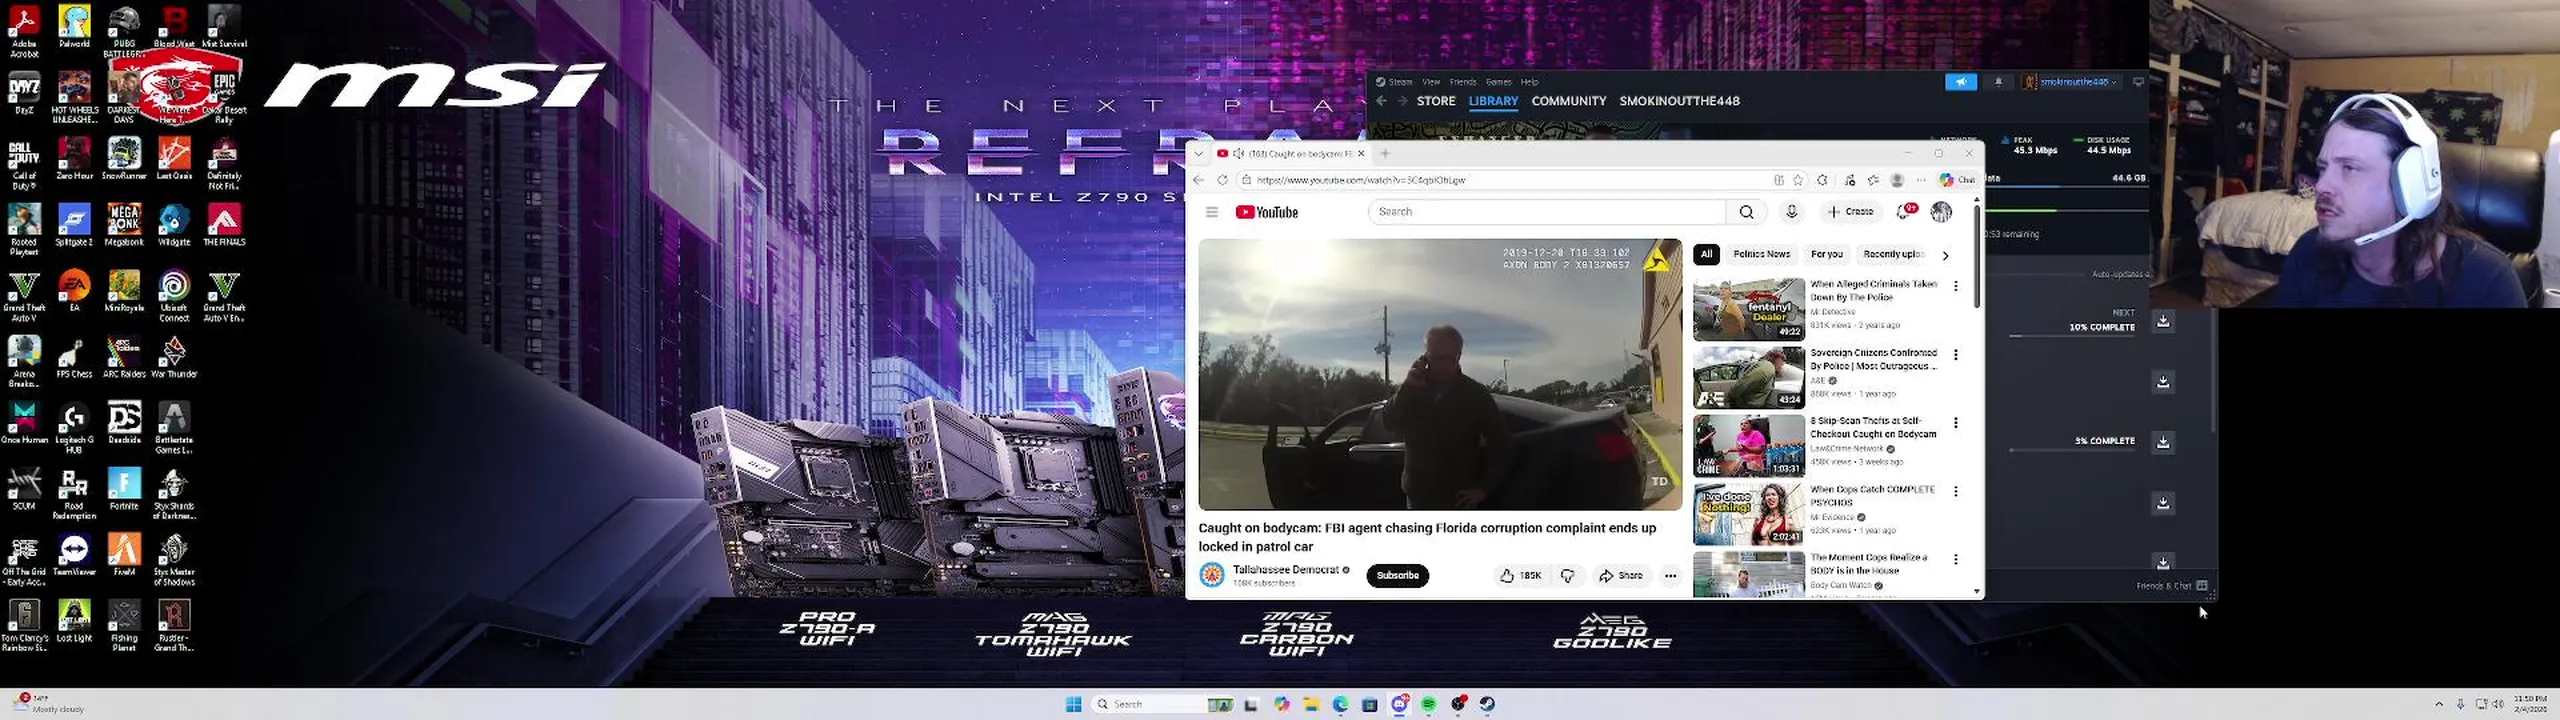This screenshot has width=2560, height=720.
Task: Subscribe to Tallahassee Democrat channel
Action: pos(1397,575)
